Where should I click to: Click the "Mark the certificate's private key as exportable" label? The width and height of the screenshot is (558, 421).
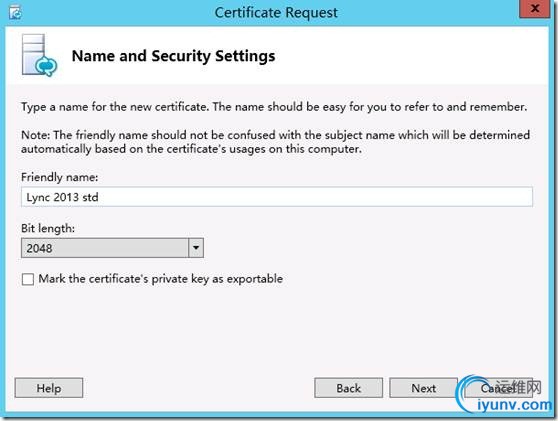tap(160, 279)
